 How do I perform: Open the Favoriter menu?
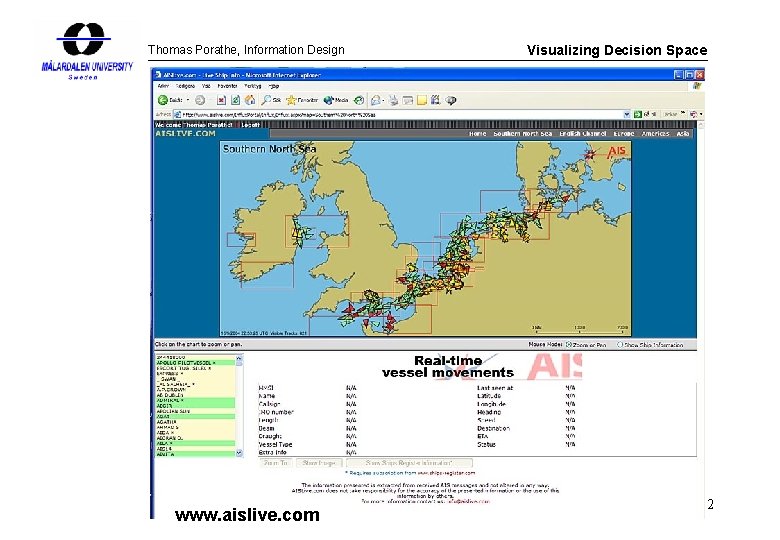[227, 86]
